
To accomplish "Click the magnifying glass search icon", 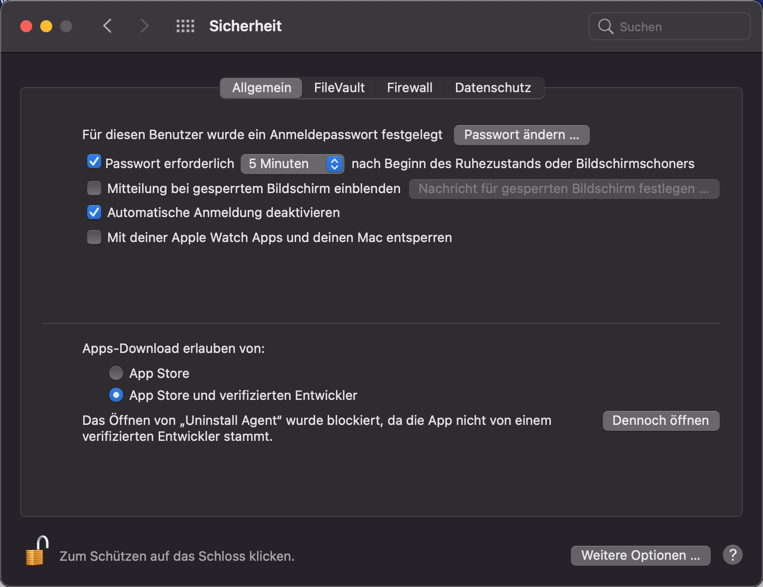I will pos(606,27).
